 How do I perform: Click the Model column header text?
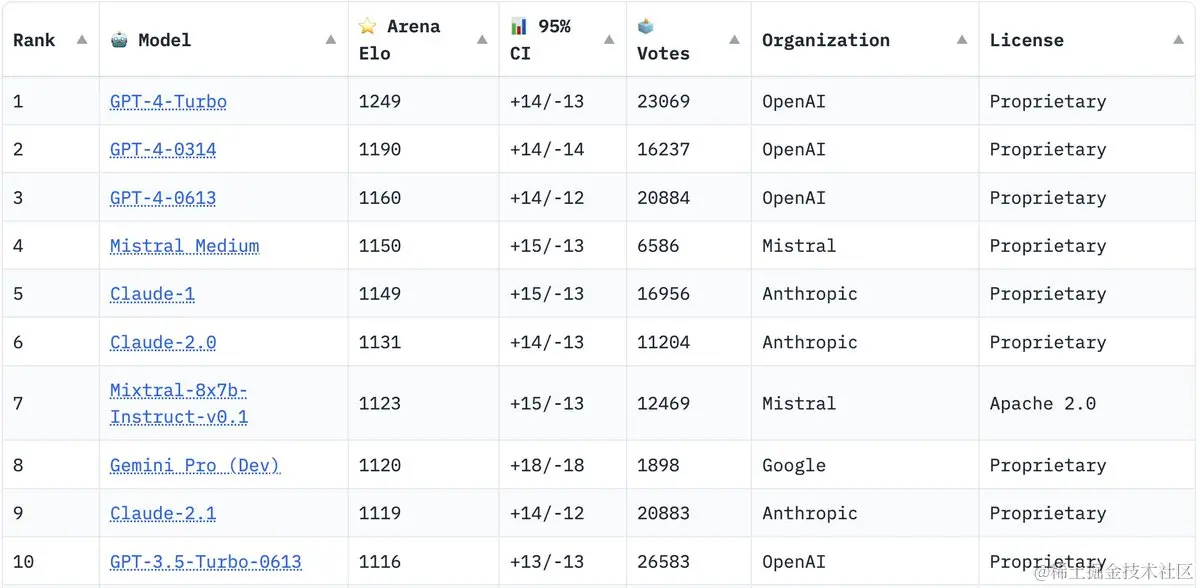coord(164,40)
